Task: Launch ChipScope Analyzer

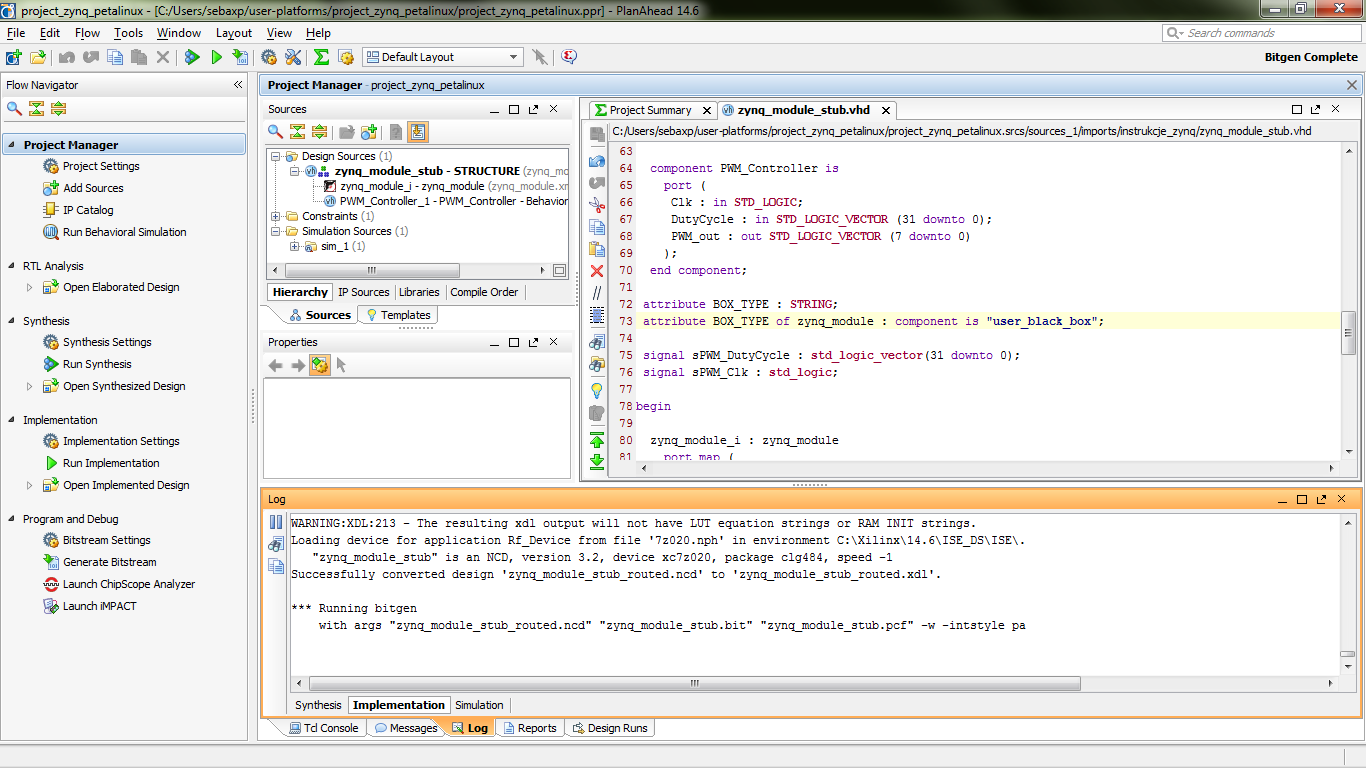Action: point(129,584)
